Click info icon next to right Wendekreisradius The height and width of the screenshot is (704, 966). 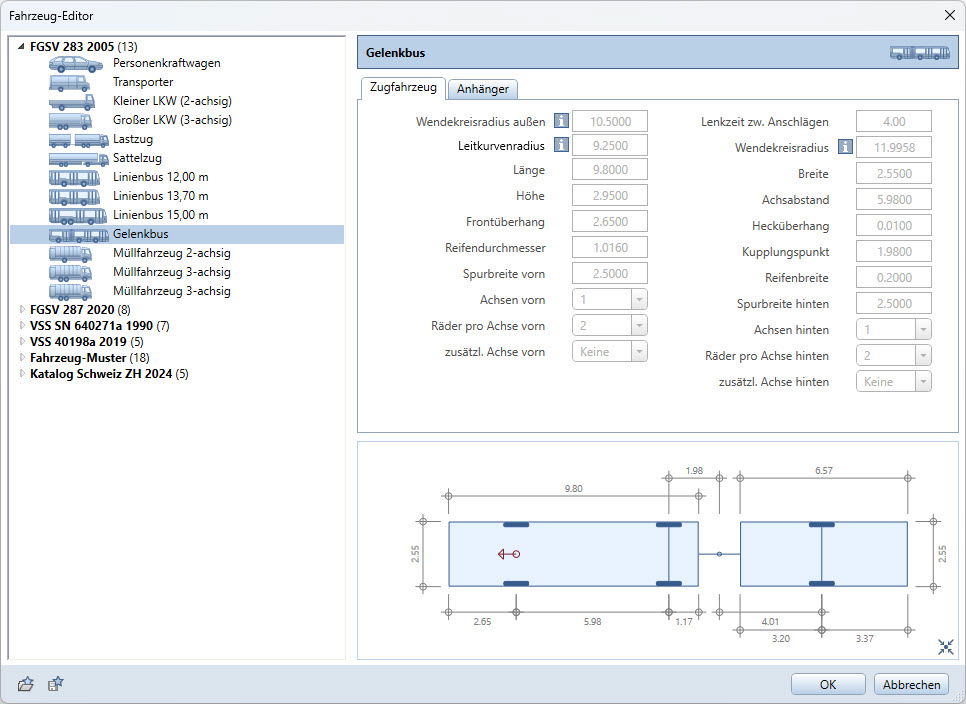pos(846,148)
